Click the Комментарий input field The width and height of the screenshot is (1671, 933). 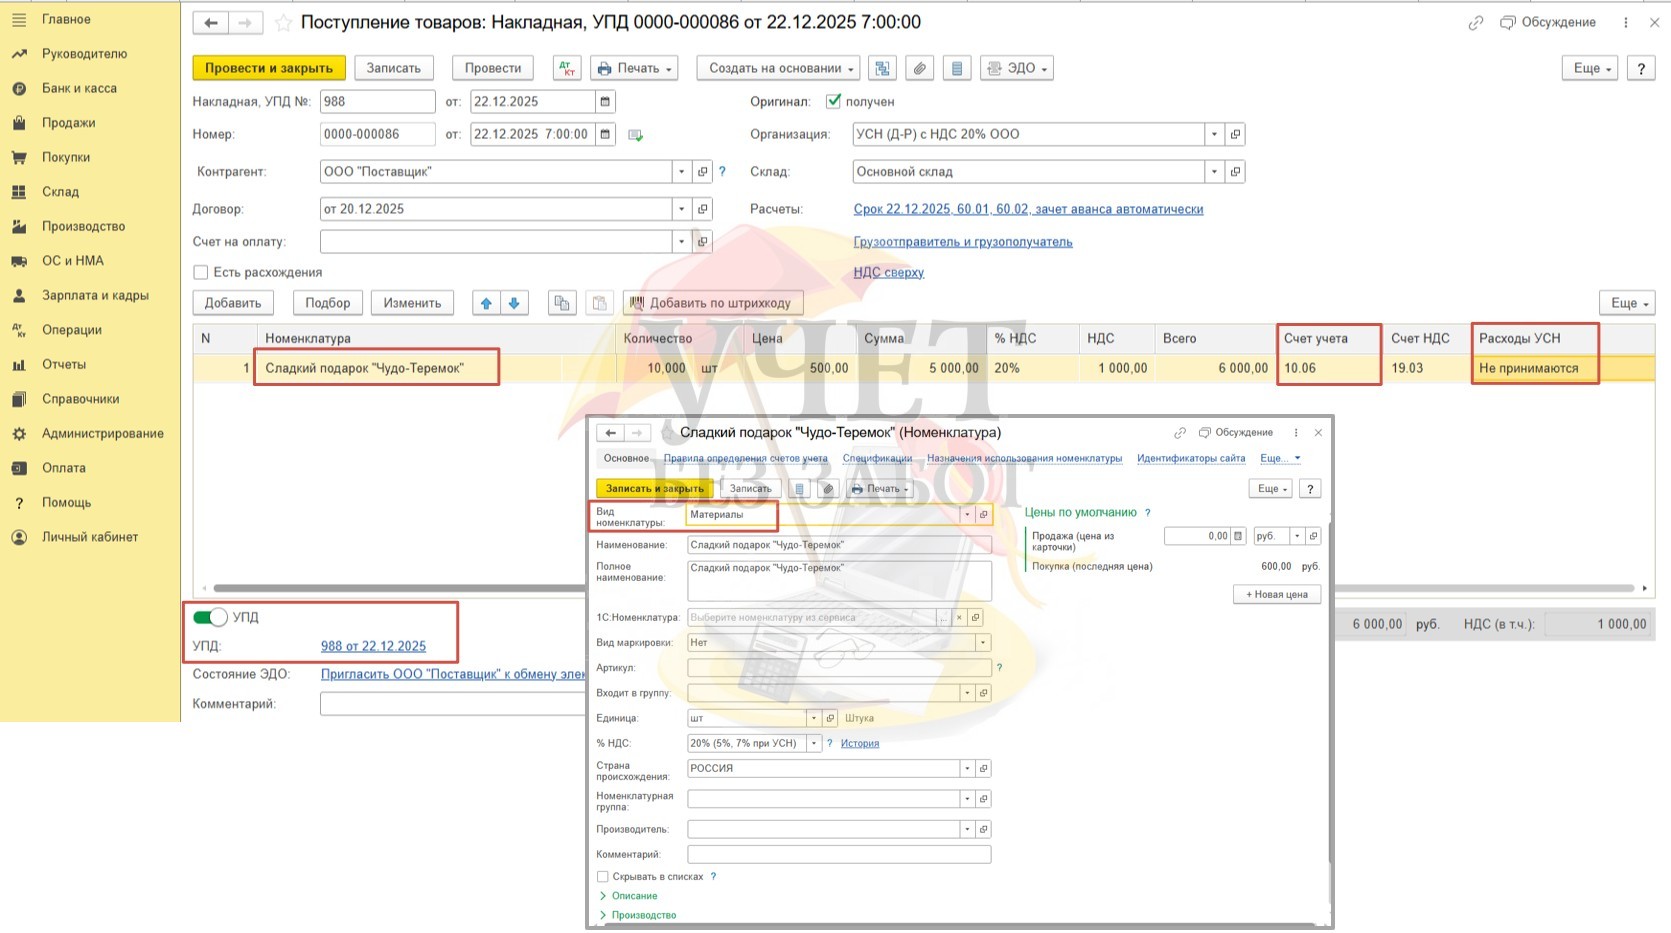(x=452, y=704)
